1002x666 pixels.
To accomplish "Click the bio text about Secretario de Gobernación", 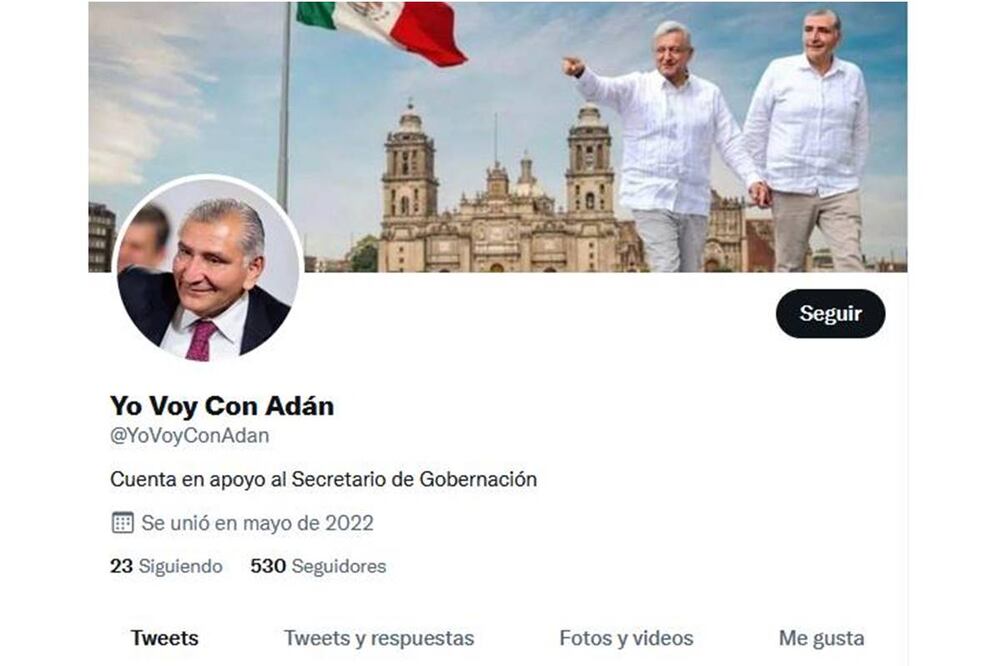I will [x=323, y=479].
